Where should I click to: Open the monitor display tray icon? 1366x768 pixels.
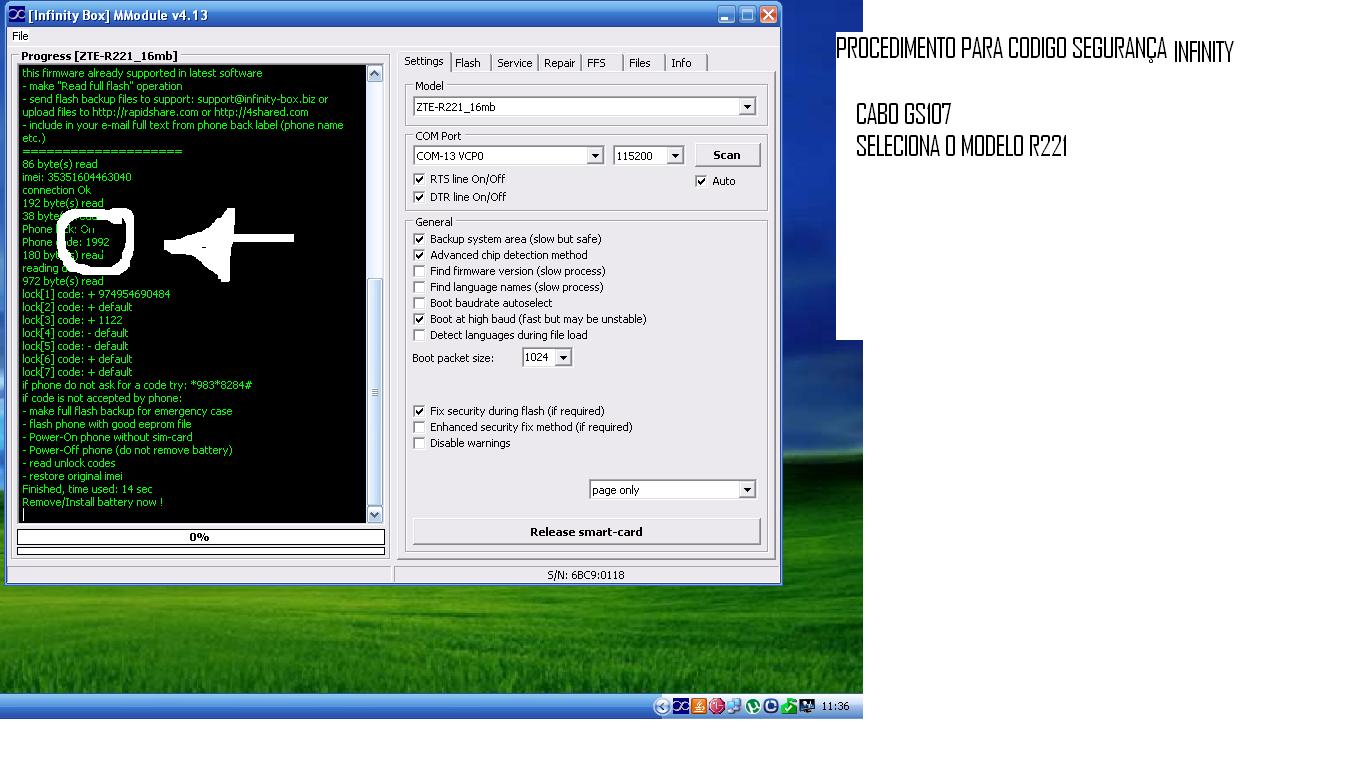[807, 706]
